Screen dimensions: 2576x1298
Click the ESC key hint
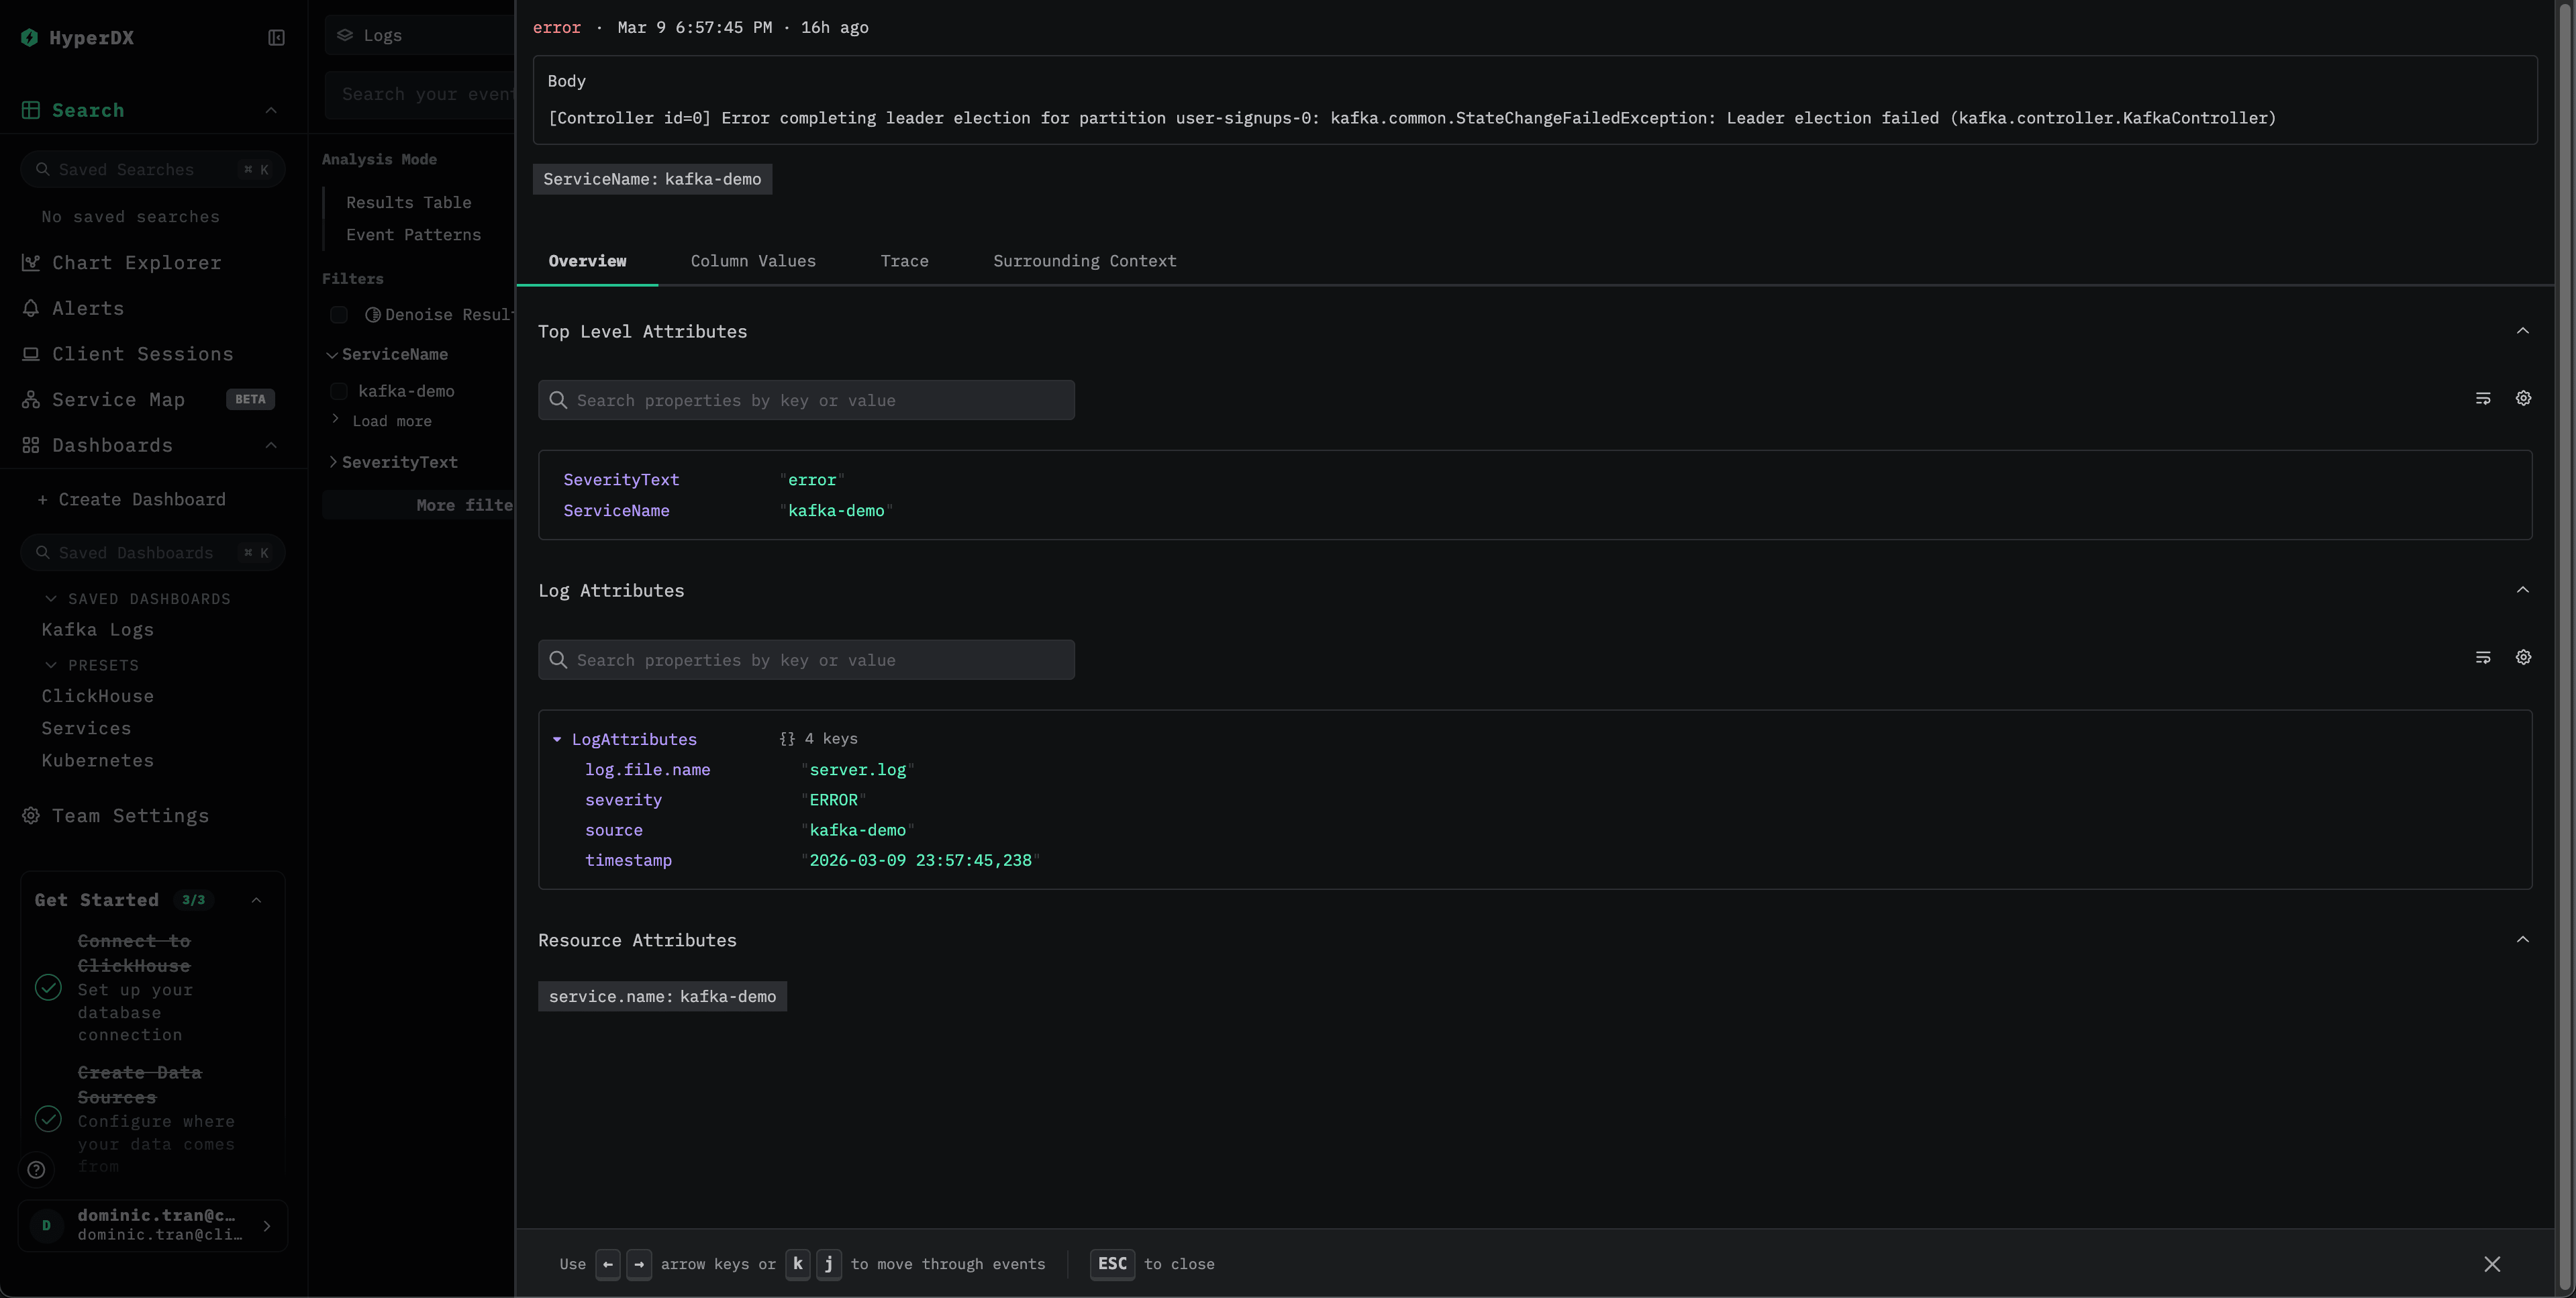coord(1112,1264)
